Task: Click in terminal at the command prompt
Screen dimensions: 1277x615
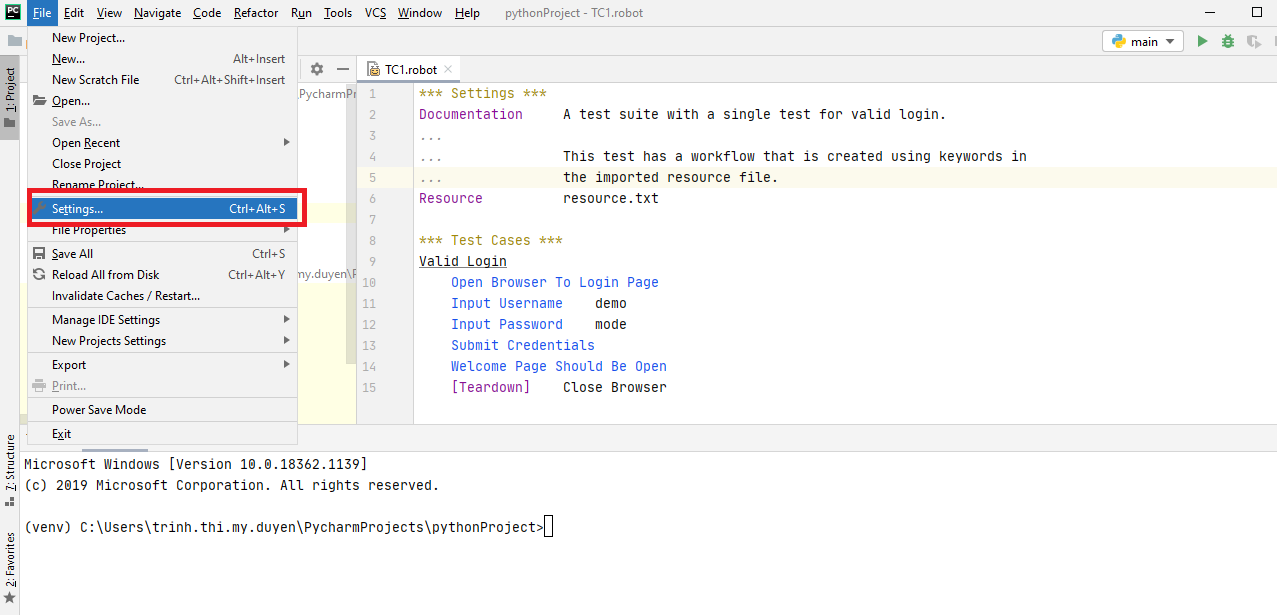Action: tap(548, 527)
